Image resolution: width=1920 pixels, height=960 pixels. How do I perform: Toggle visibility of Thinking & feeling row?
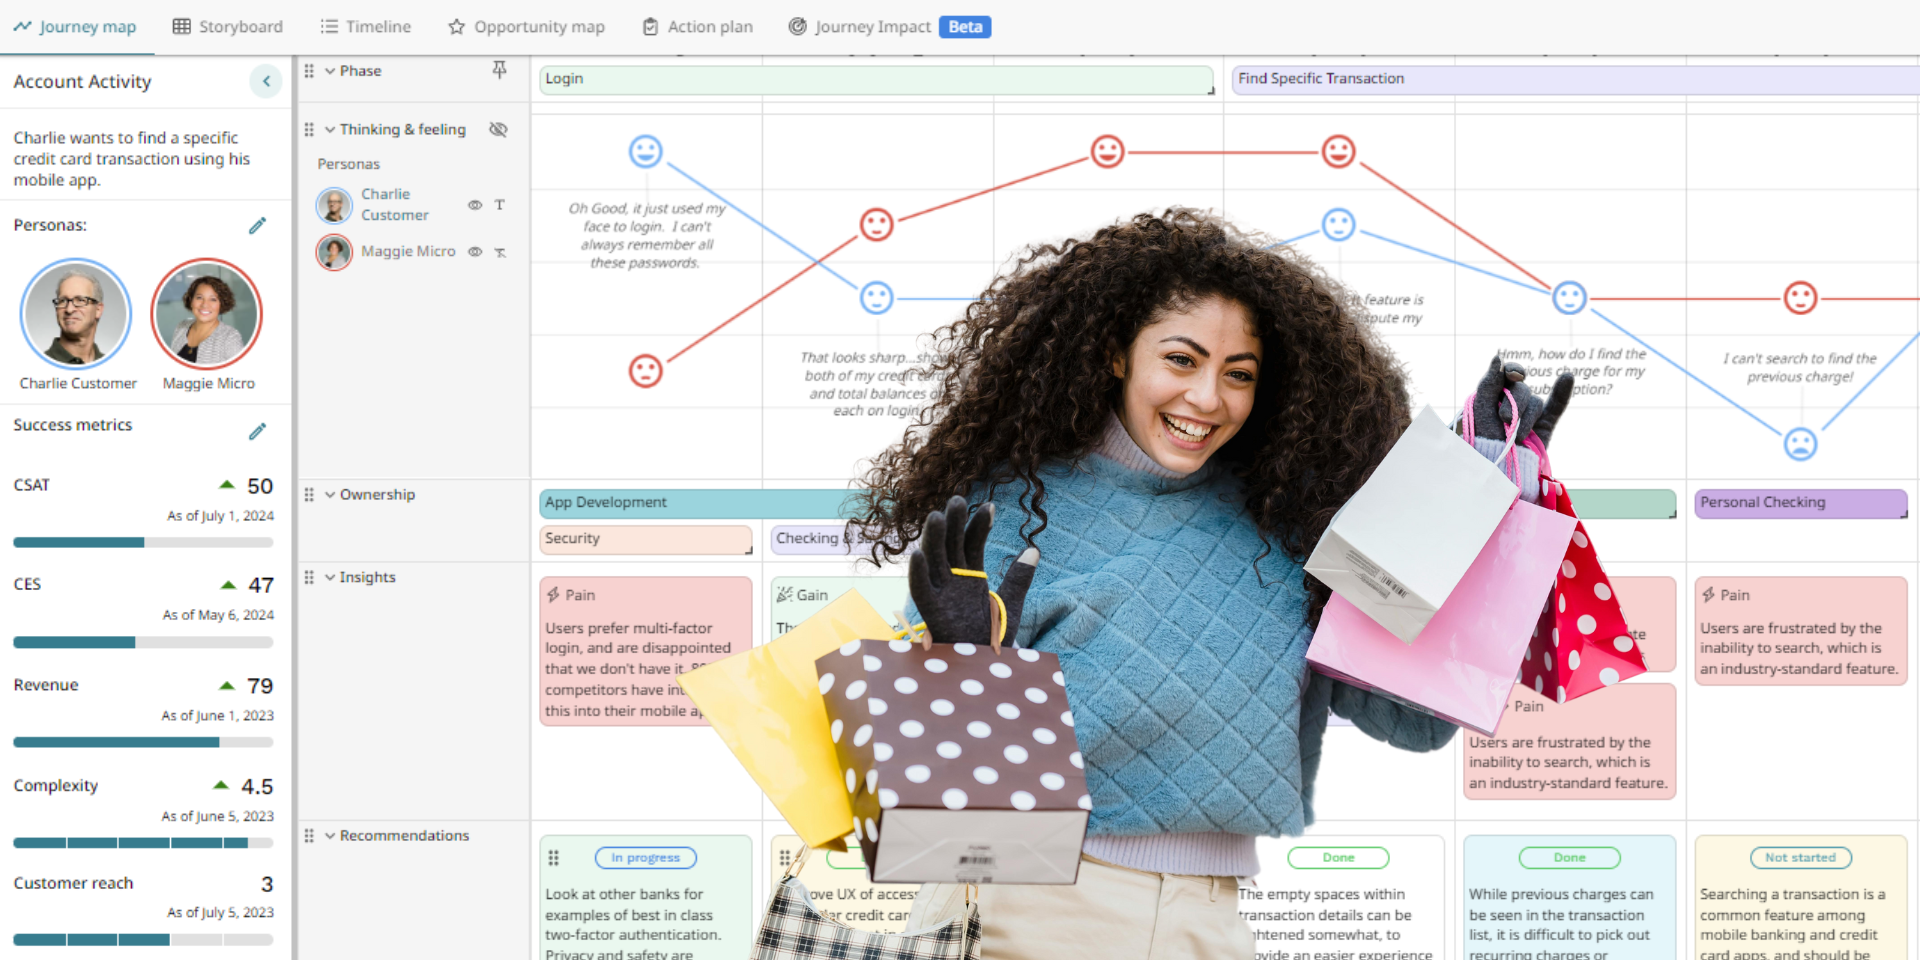click(498, 130)
